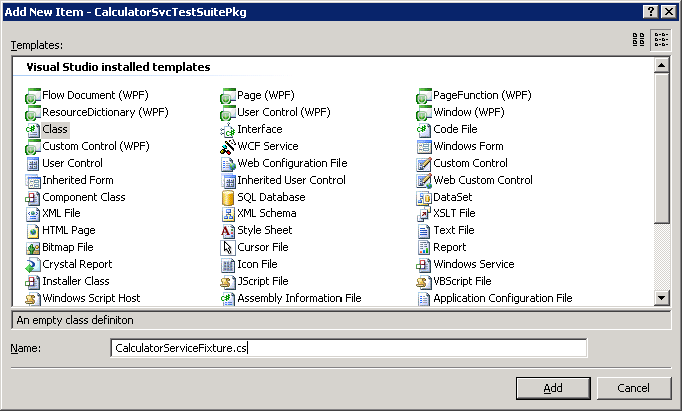Choose the SQL Database template icon
The image size is (682, 411).
227,197
